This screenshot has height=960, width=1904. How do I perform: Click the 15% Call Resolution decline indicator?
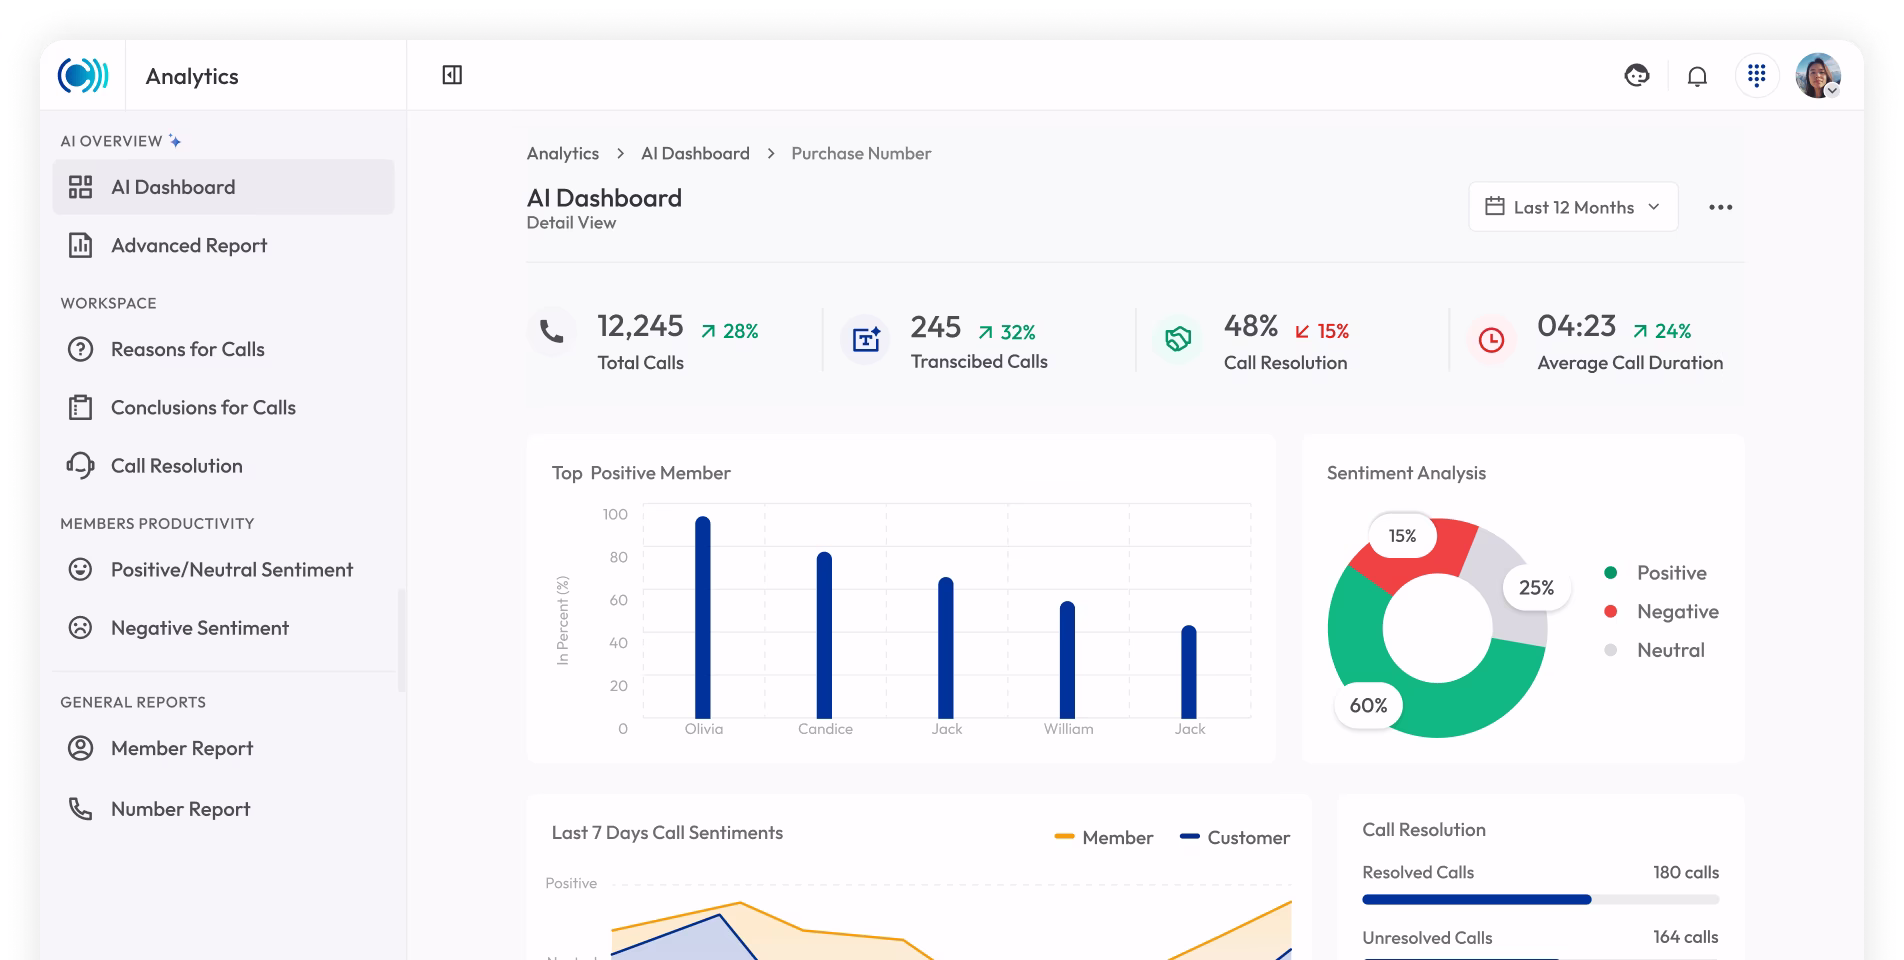pyautogui.click(x=1322, y=331)
